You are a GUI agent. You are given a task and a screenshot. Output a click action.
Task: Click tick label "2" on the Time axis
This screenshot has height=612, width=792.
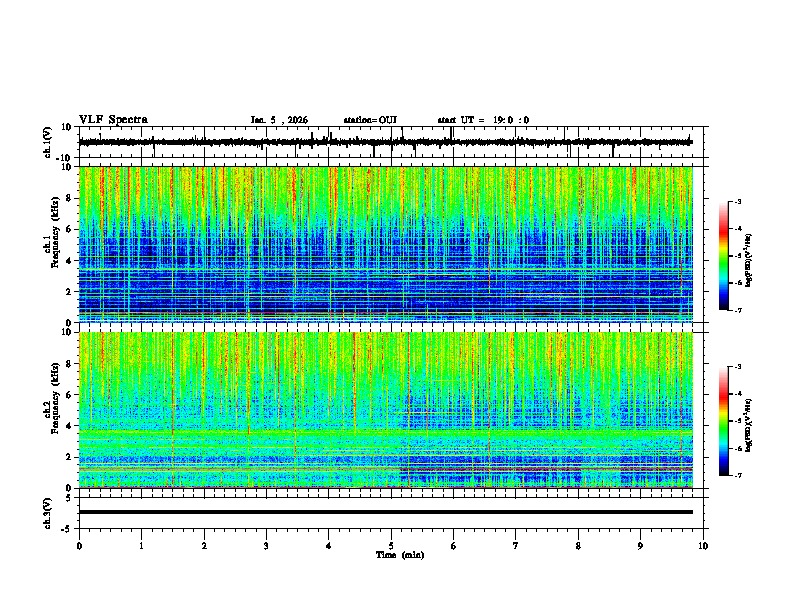coord(204,546)
